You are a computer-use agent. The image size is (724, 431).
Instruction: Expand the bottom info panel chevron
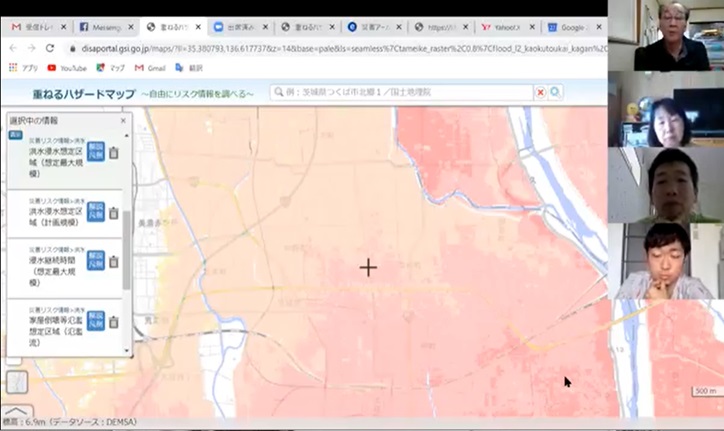click(16, 411)
